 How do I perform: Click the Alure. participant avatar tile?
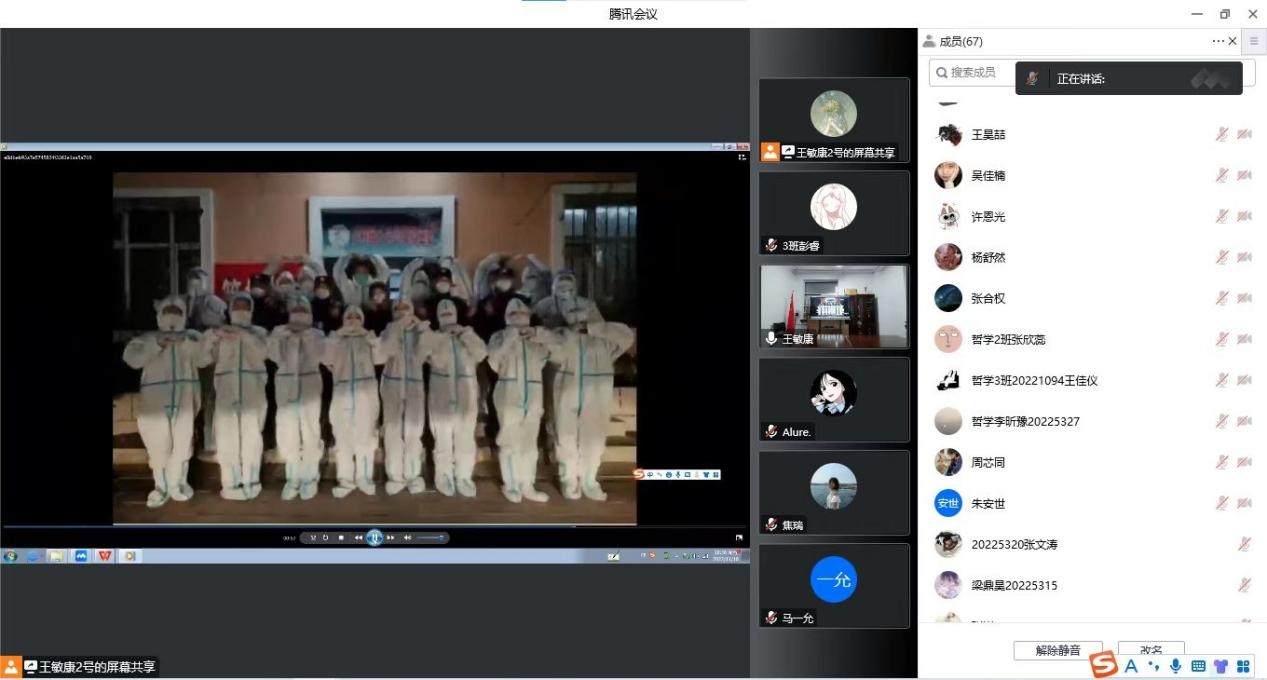(x=834, y=398)
